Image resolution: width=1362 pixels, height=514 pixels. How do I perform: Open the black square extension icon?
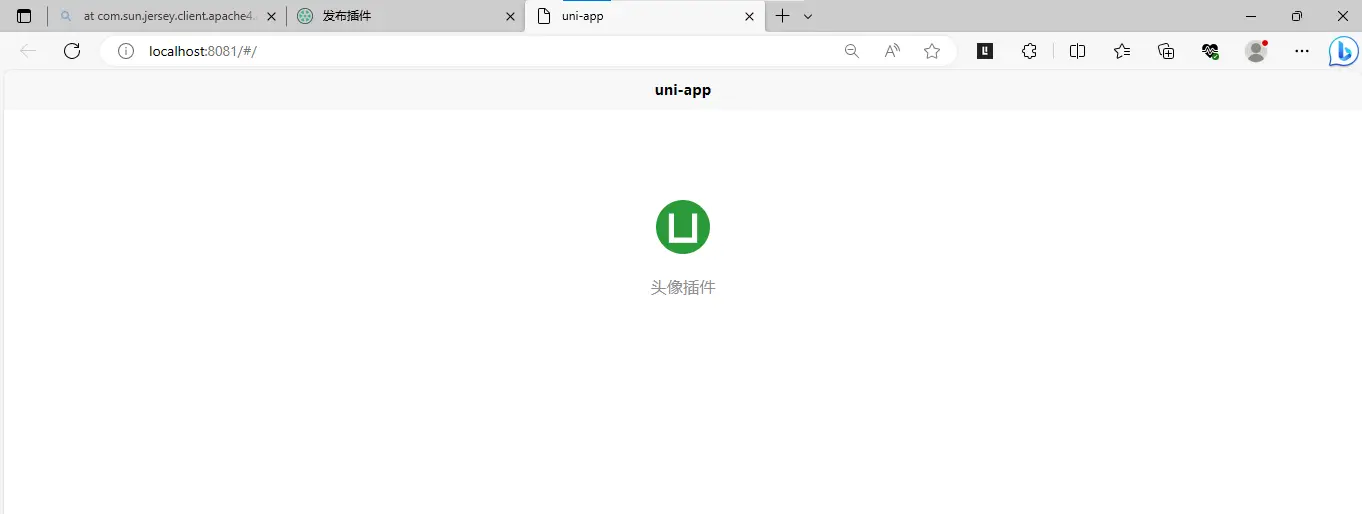click(x=985, y=51)
